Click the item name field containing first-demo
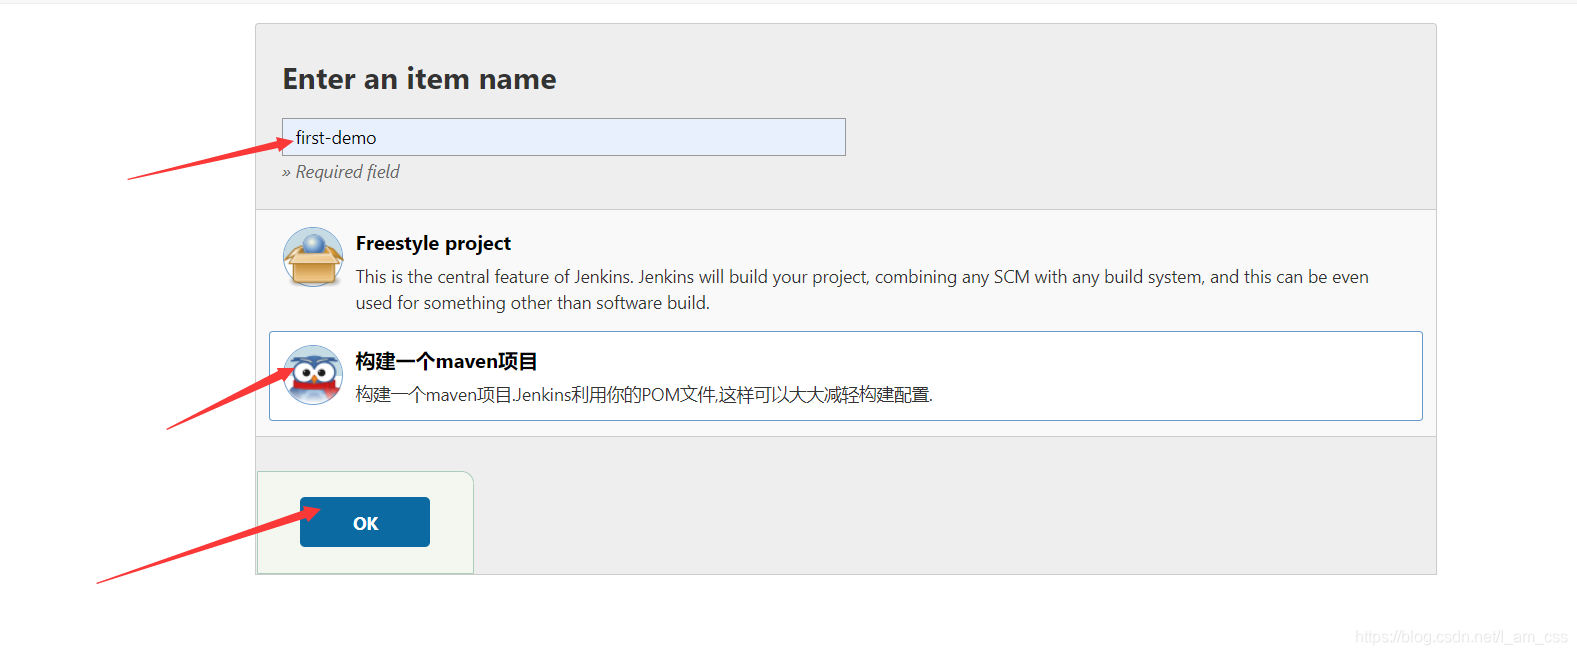This screenshot has width=1577, height=655. coord(564,137)
